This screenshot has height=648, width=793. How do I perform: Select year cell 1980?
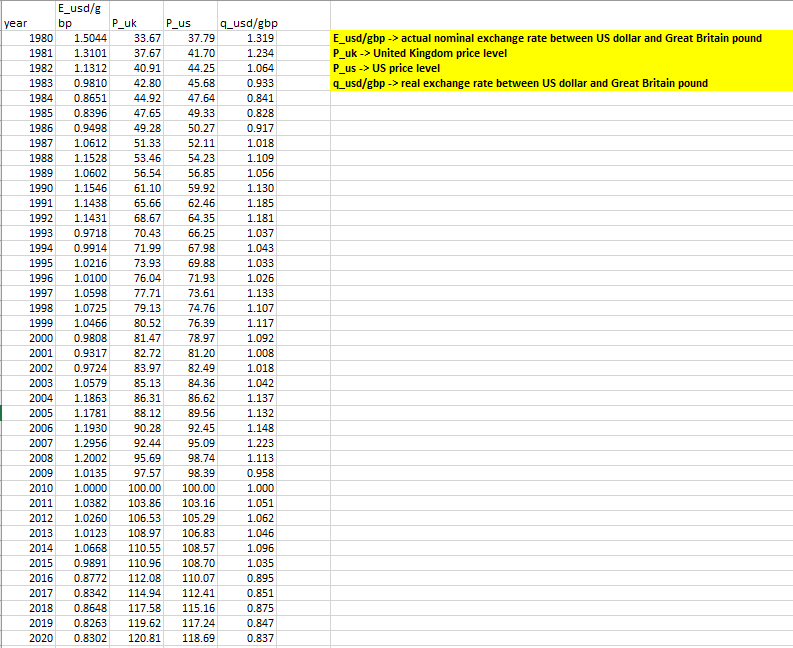[x=28, y=38]
